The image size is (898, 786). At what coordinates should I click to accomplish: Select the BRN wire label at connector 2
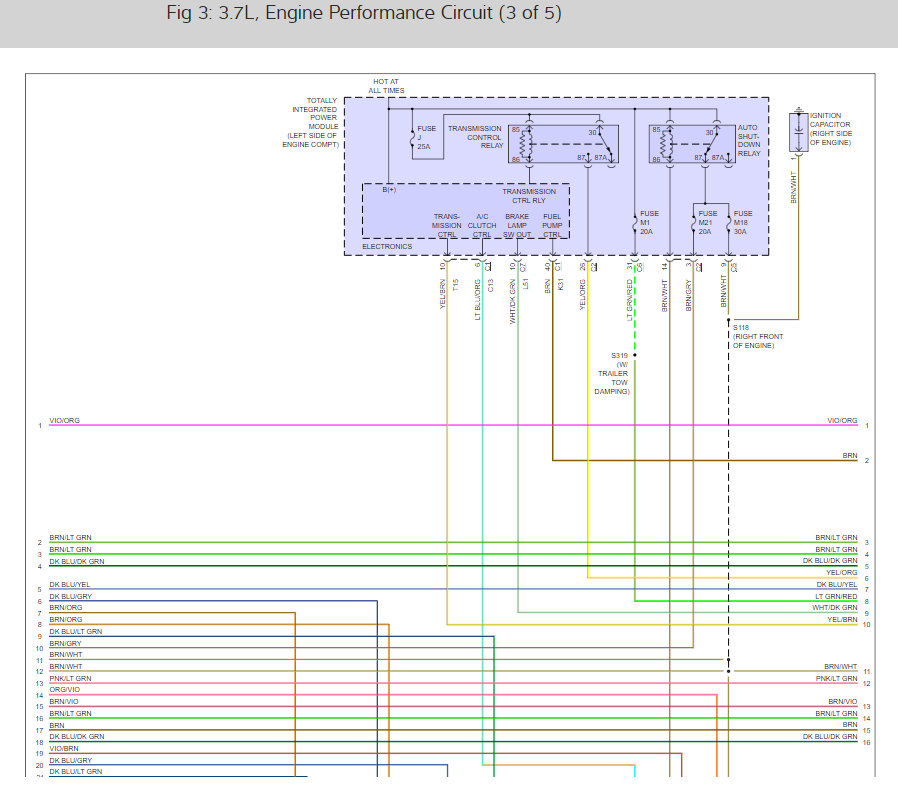point(850,455)
